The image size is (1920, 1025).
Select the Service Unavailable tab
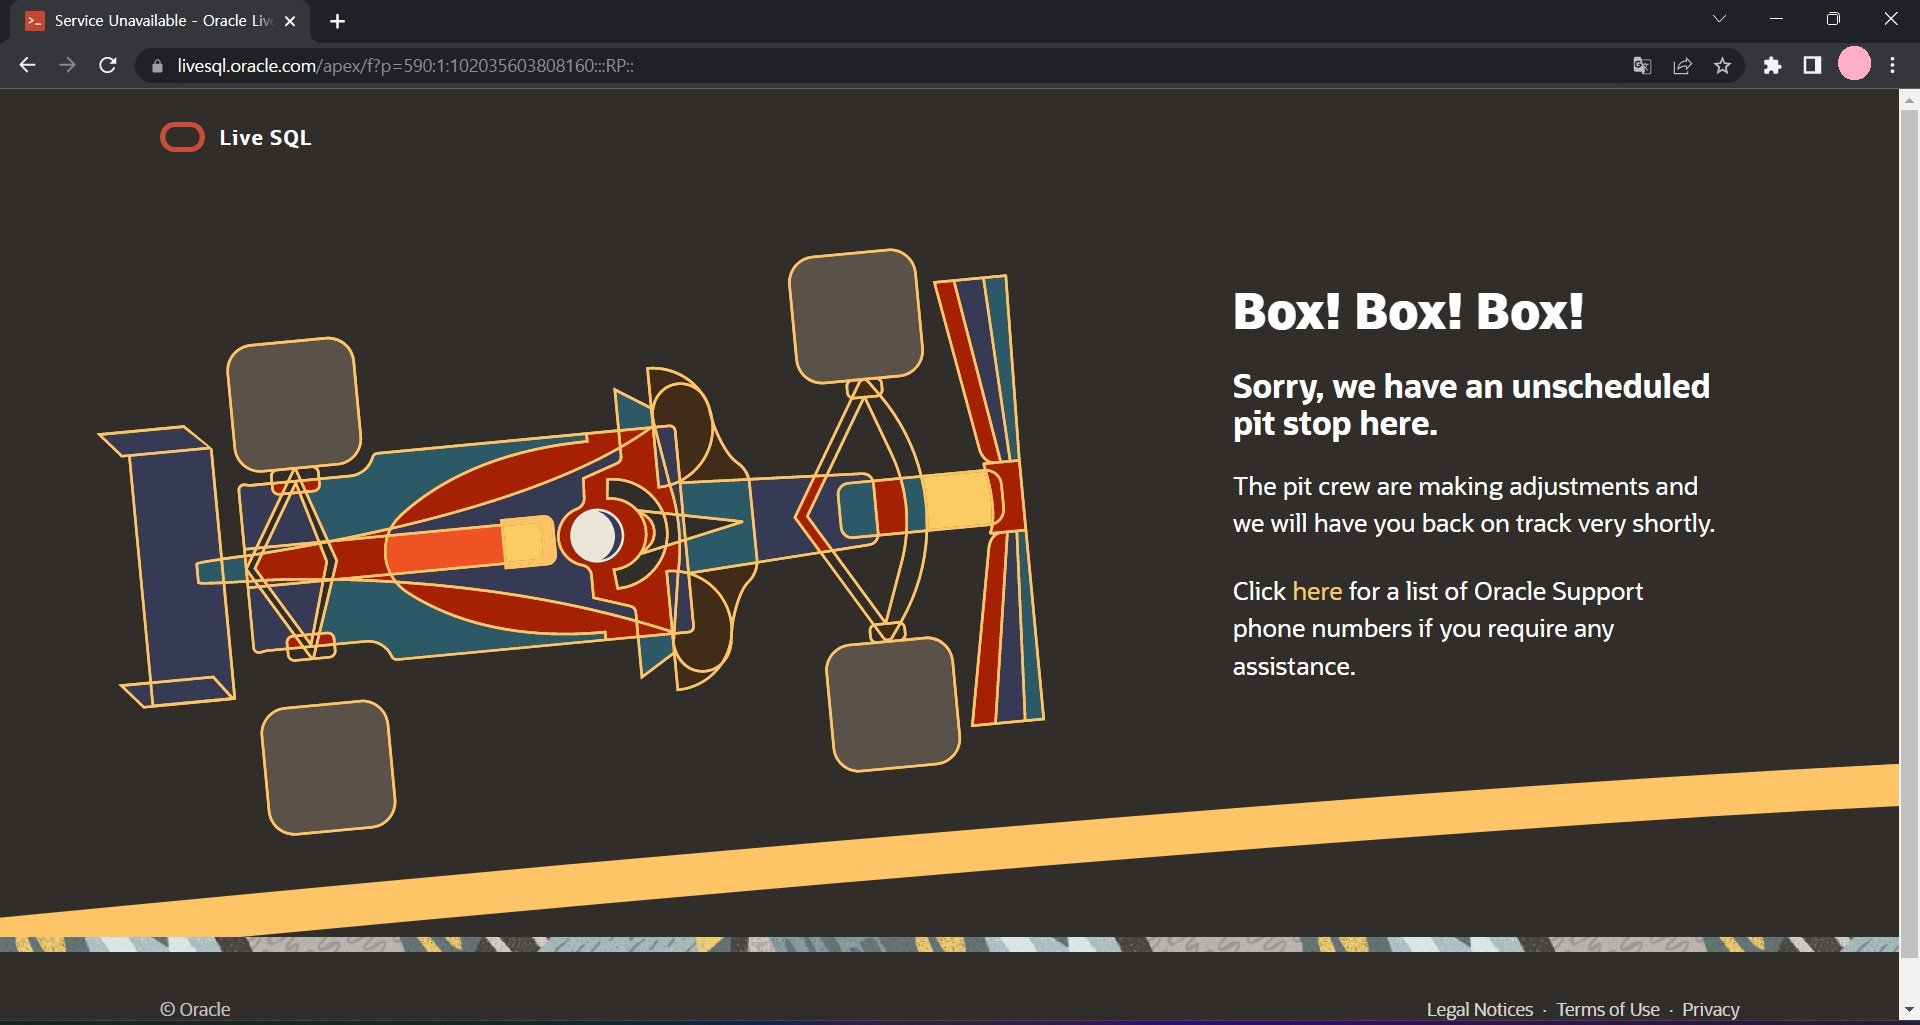(160, 21)
